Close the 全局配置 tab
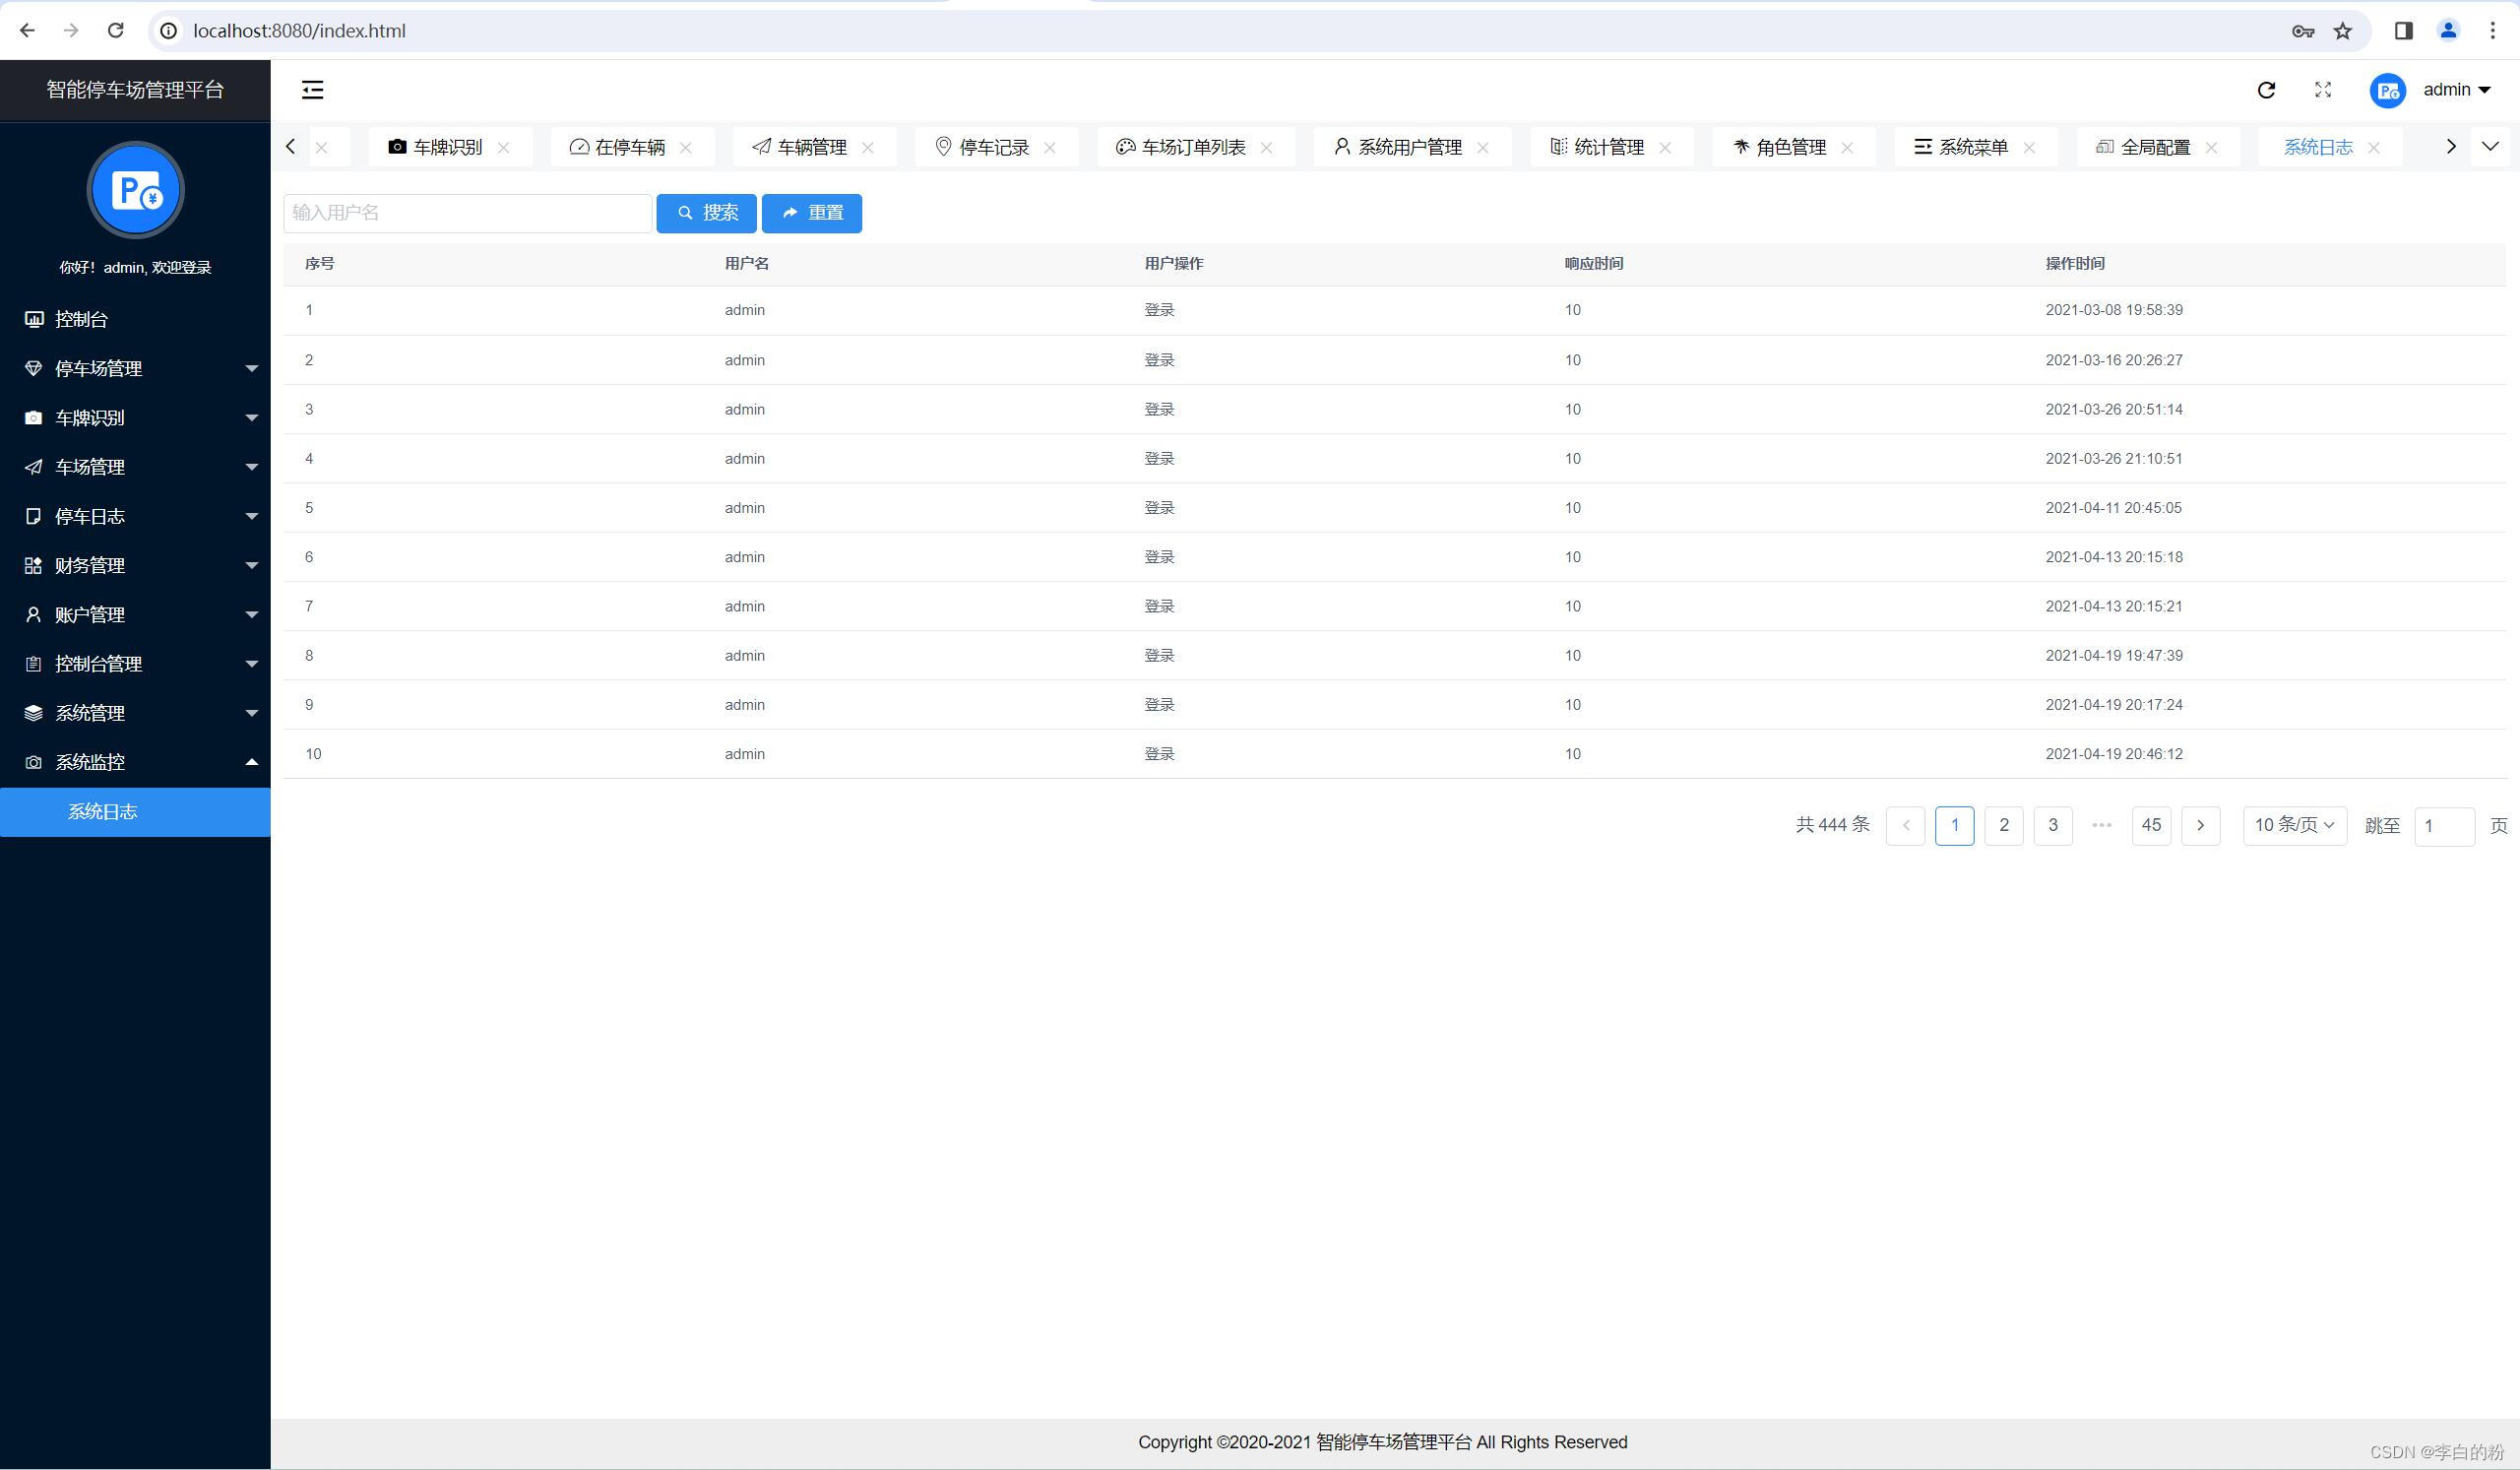This screenshot has height=1470, width=2520. click(x=2211, y=148)
